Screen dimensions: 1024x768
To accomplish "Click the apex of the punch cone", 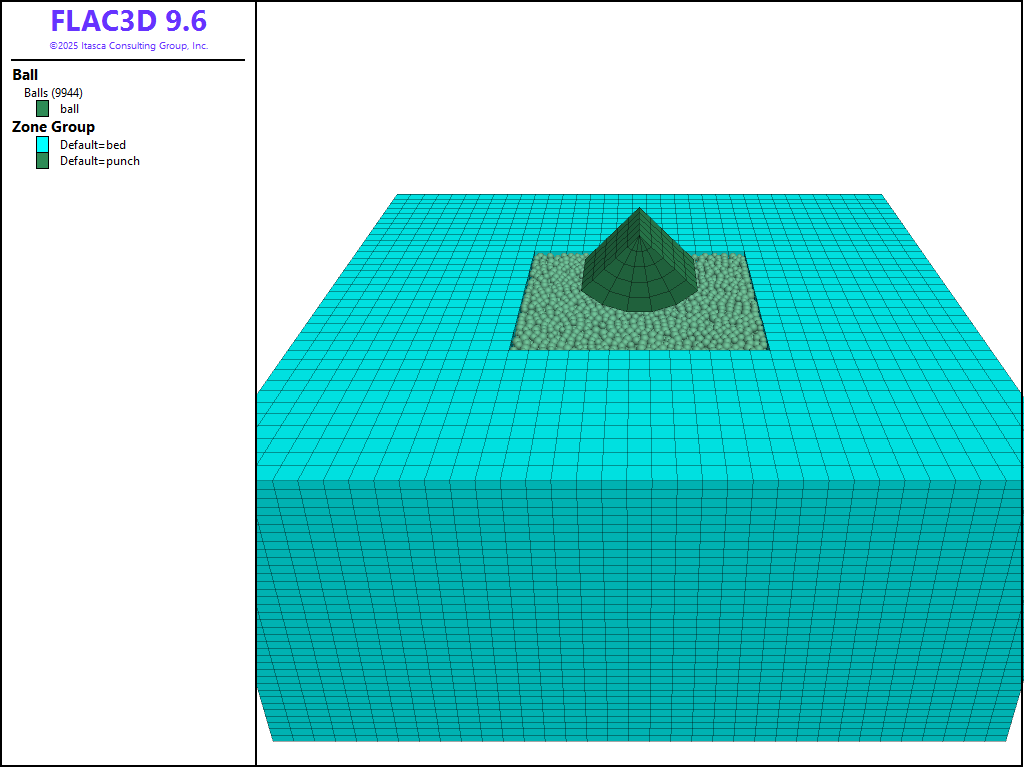I will point(640,210).
